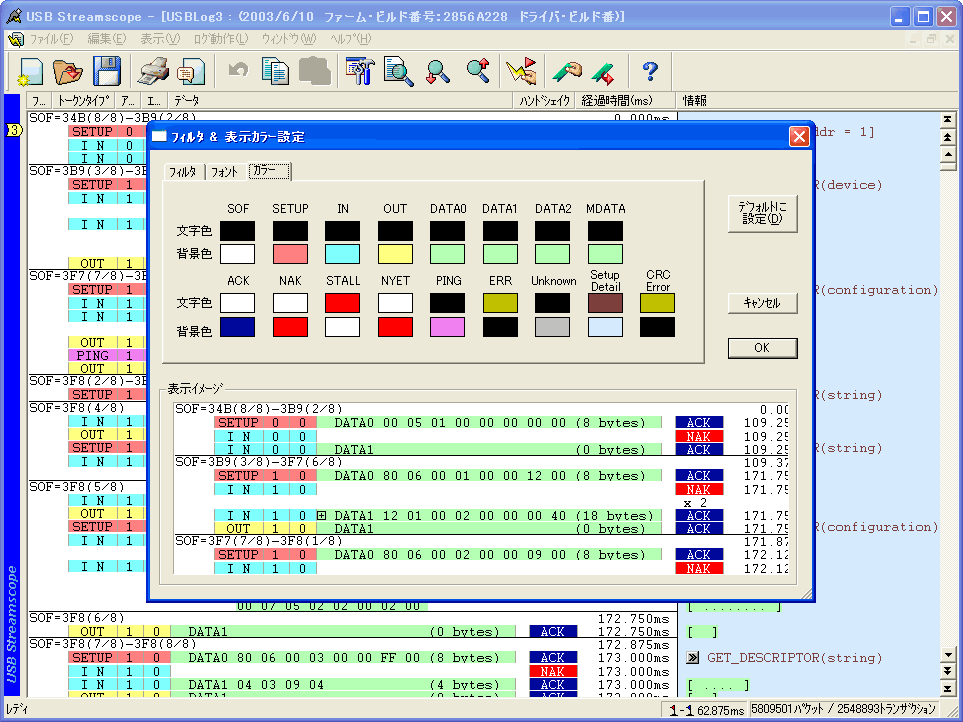Screen dimensions: 963x722
Task: Open a log file with the folder icon
Action: [68, 72]
